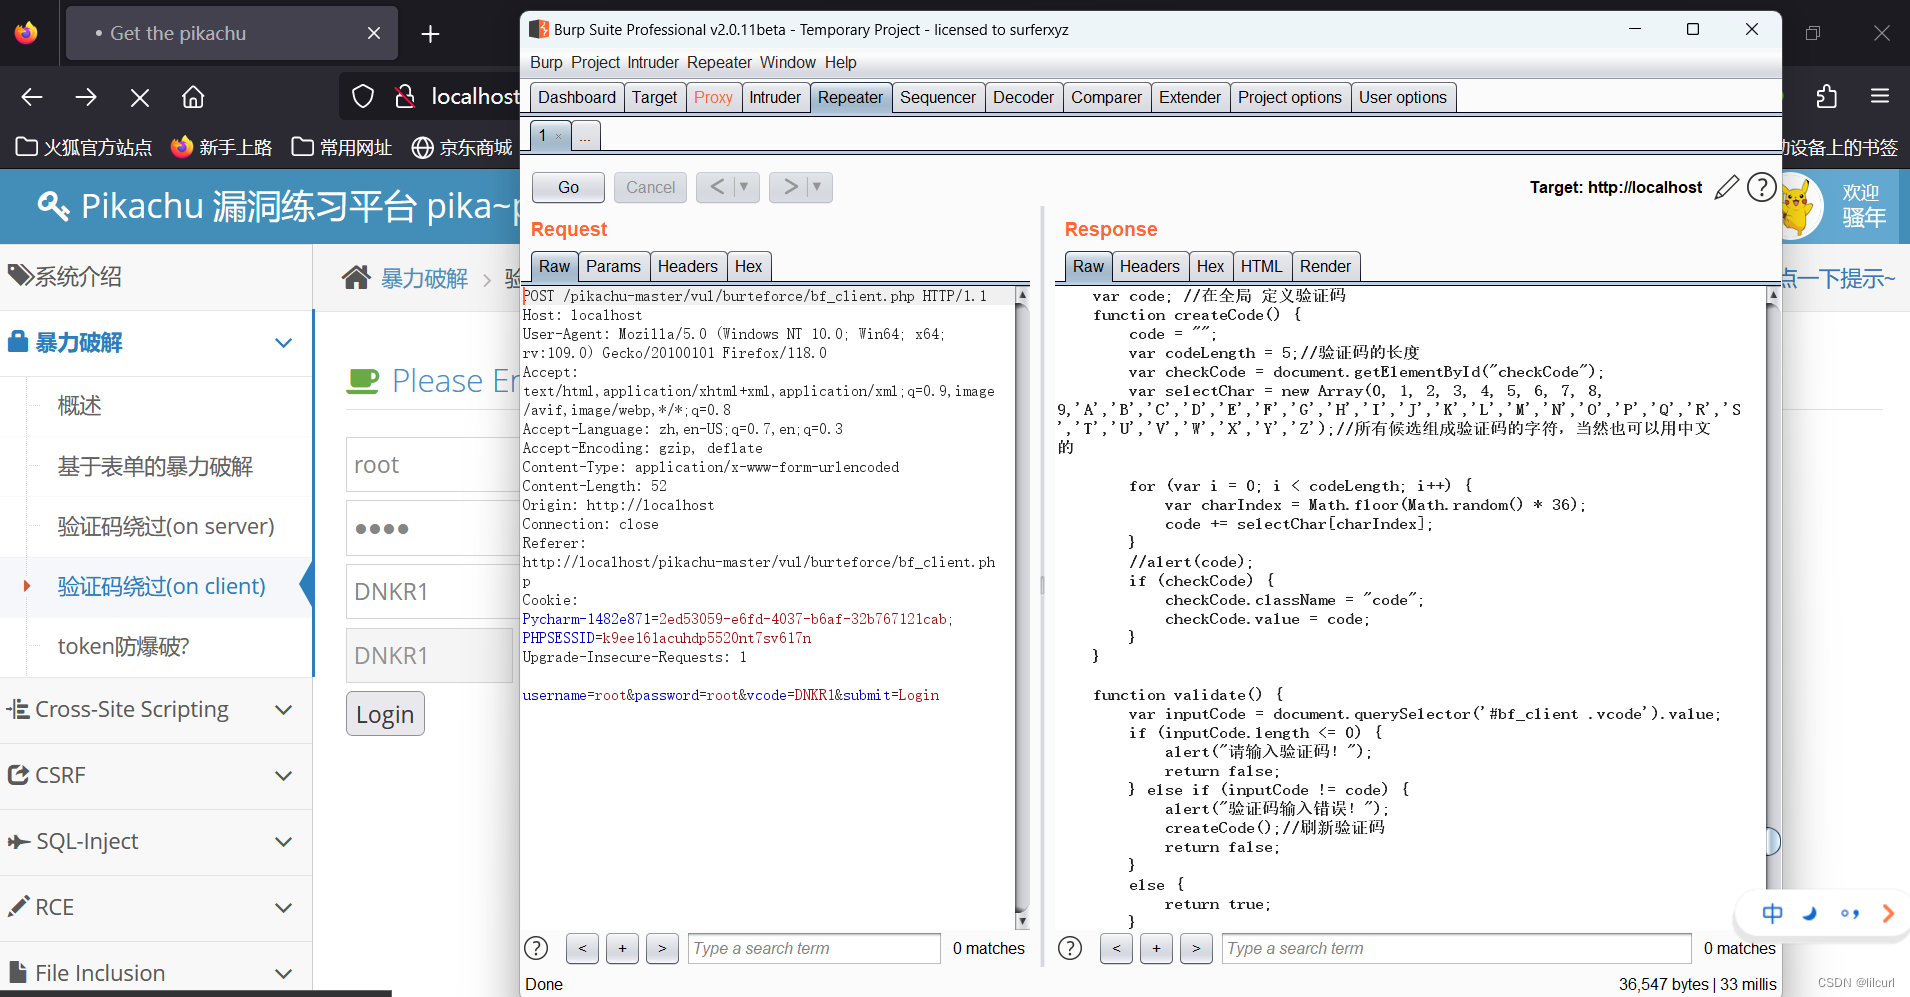Edit target with pencil icon in Burp
The width and height of the screenshot is (1910, 997).
tap(1727, 187)
